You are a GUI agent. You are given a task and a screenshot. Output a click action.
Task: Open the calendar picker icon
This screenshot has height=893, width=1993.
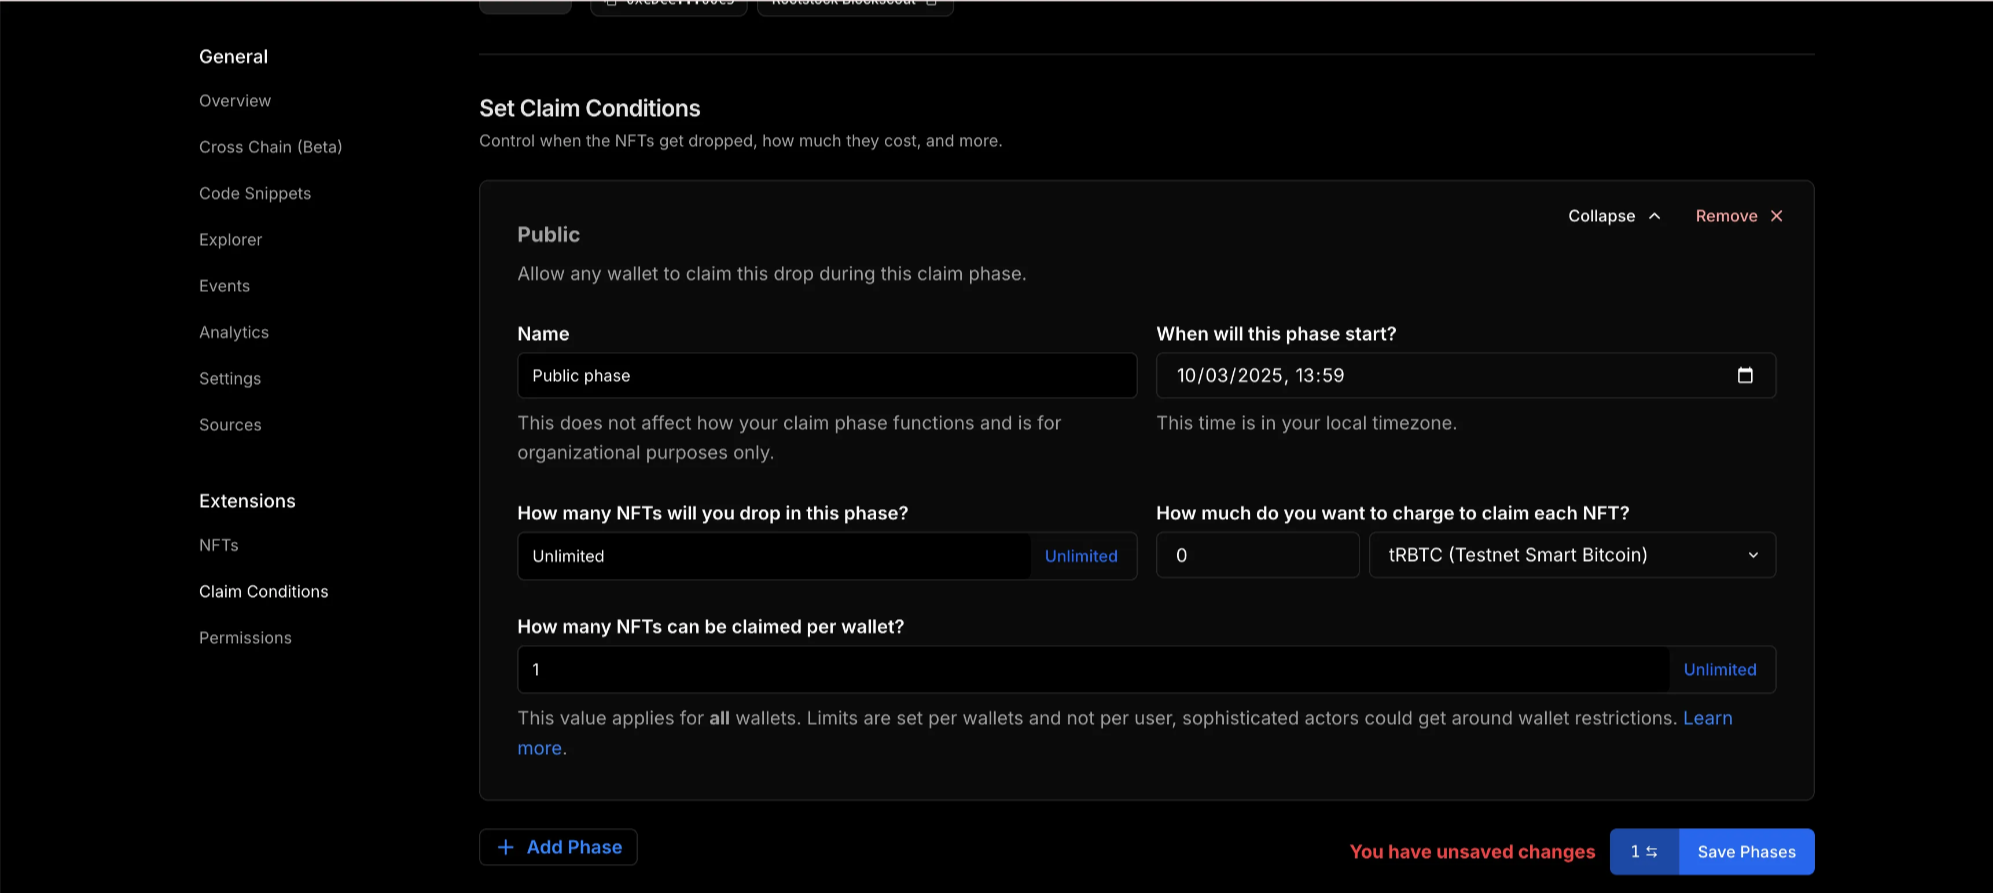1745,375
